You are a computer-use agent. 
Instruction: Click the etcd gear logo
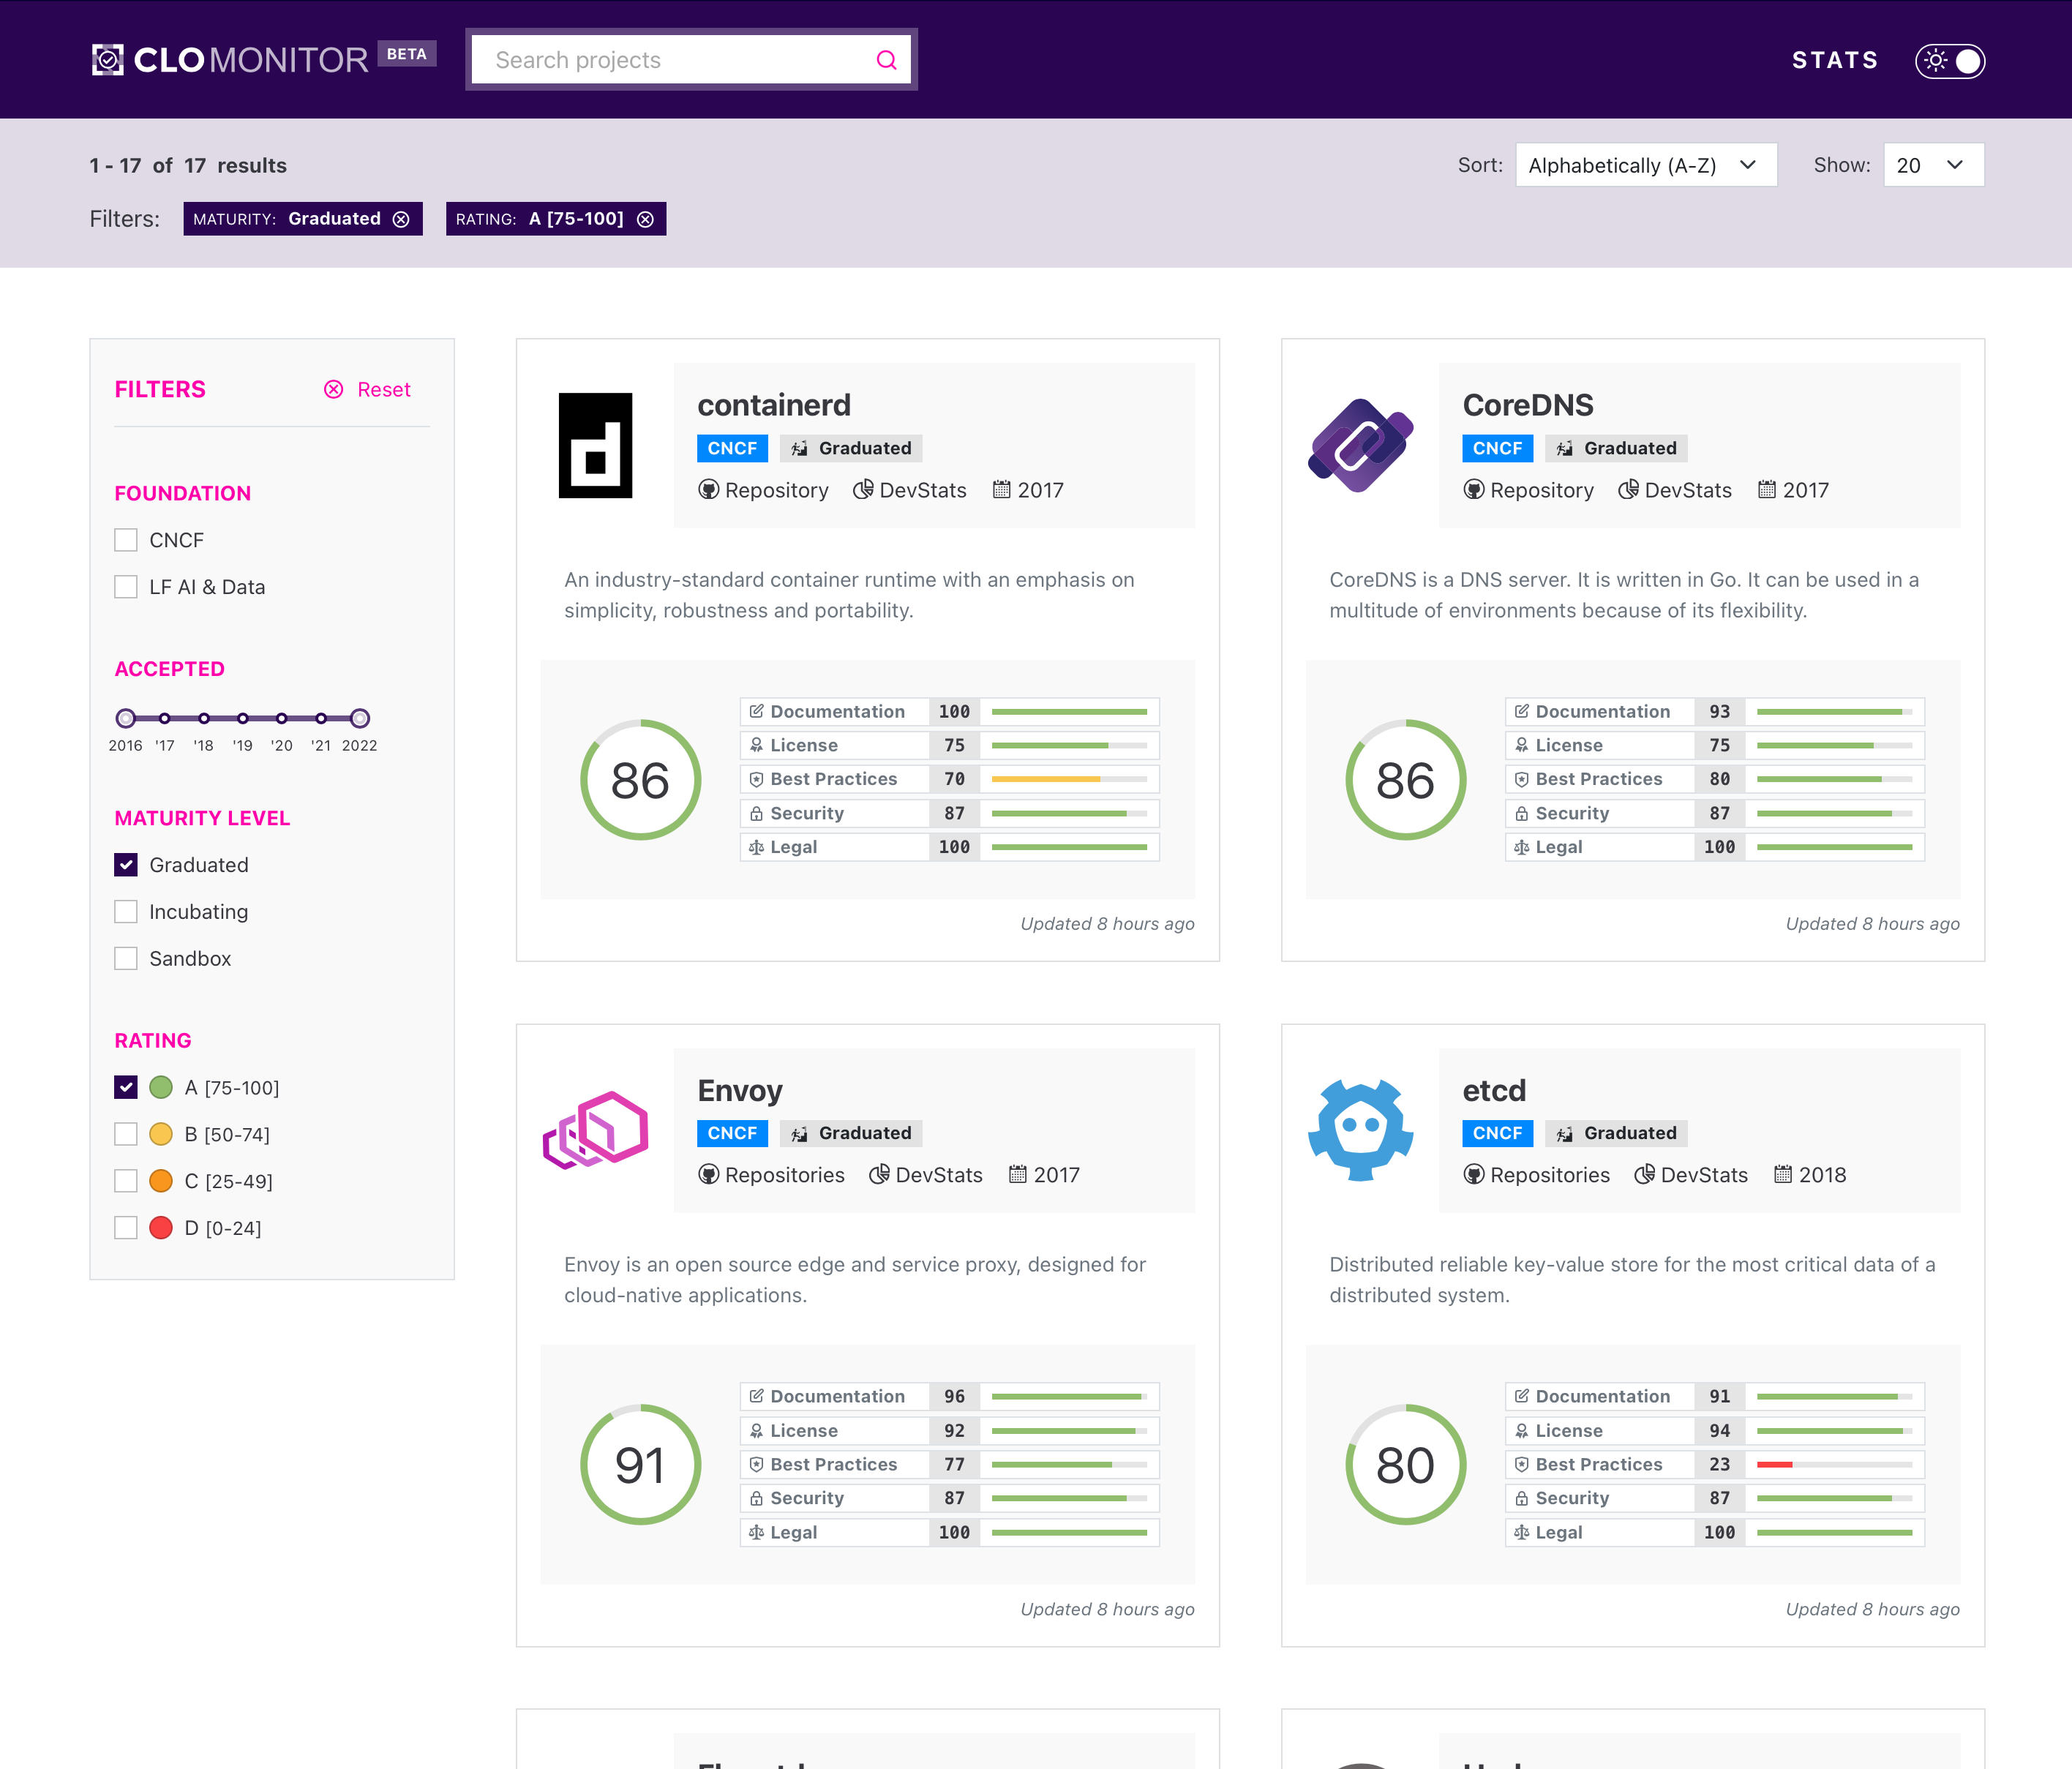(x=1360, y=1130)
